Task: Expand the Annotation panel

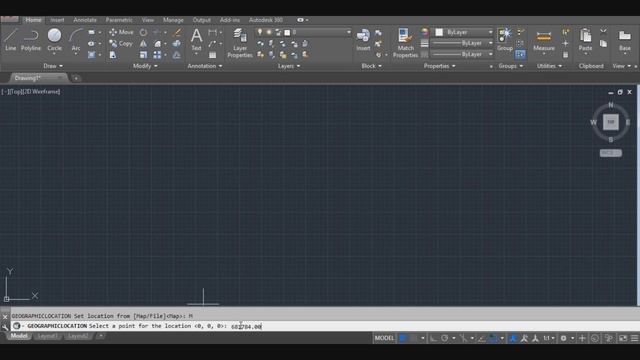Action: coord(204,66)
